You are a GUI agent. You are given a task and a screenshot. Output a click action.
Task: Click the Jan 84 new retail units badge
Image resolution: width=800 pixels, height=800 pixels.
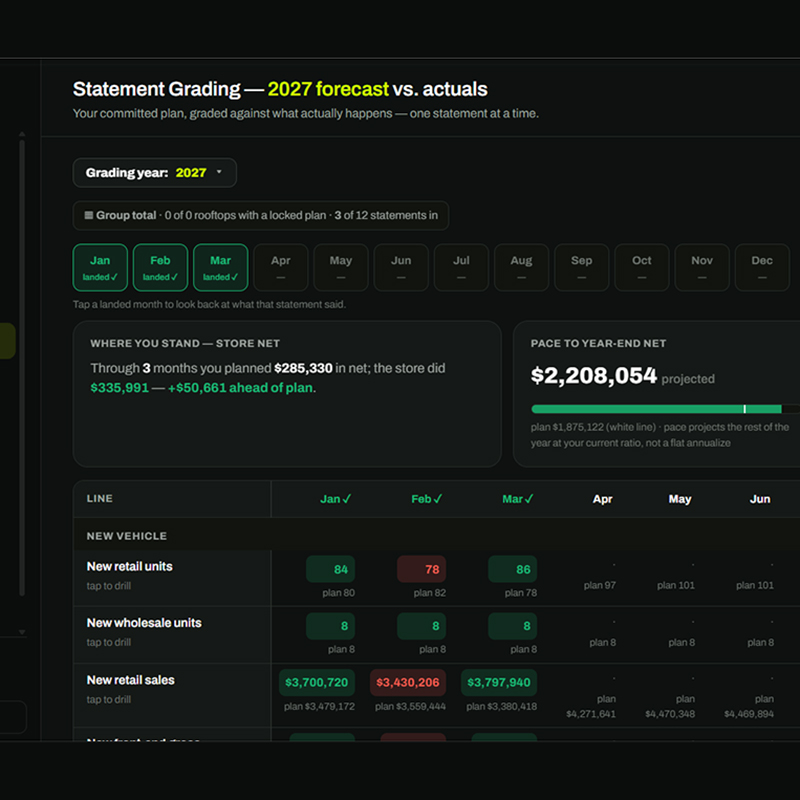pyautogui.click(x=330, y=569)
